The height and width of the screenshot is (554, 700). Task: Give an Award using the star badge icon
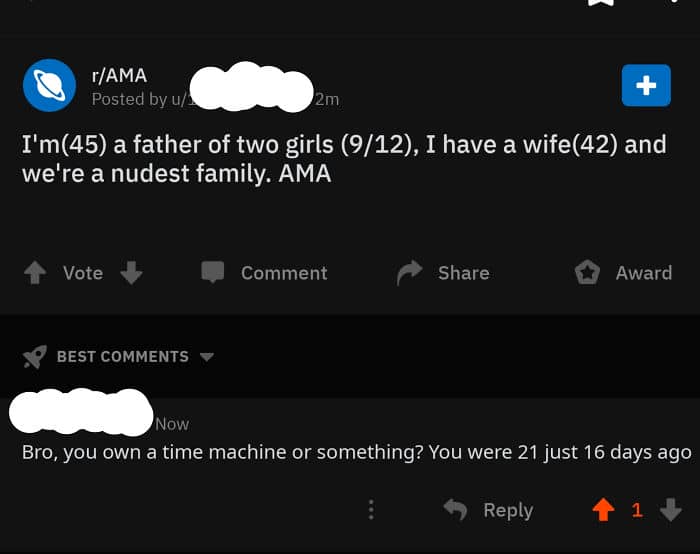[x=587, y=272]
